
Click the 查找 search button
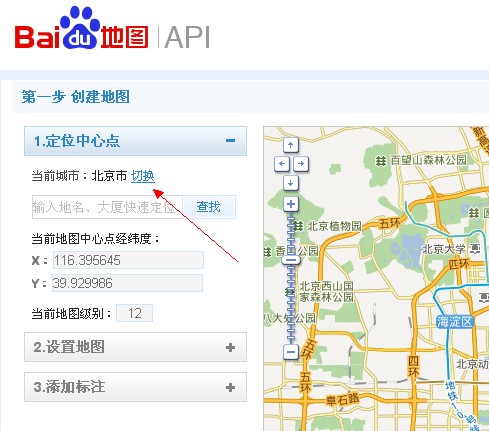[209, 207]
